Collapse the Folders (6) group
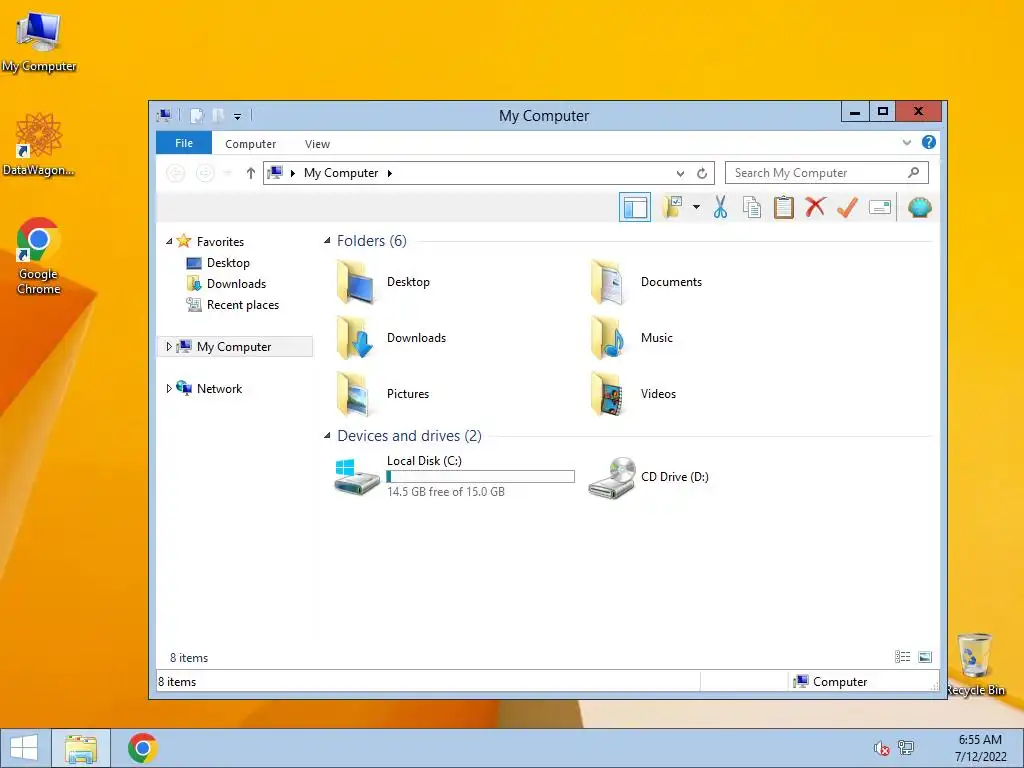This screenshot has height=768, width=1024. pyautogui.click(x=327, y=240)
